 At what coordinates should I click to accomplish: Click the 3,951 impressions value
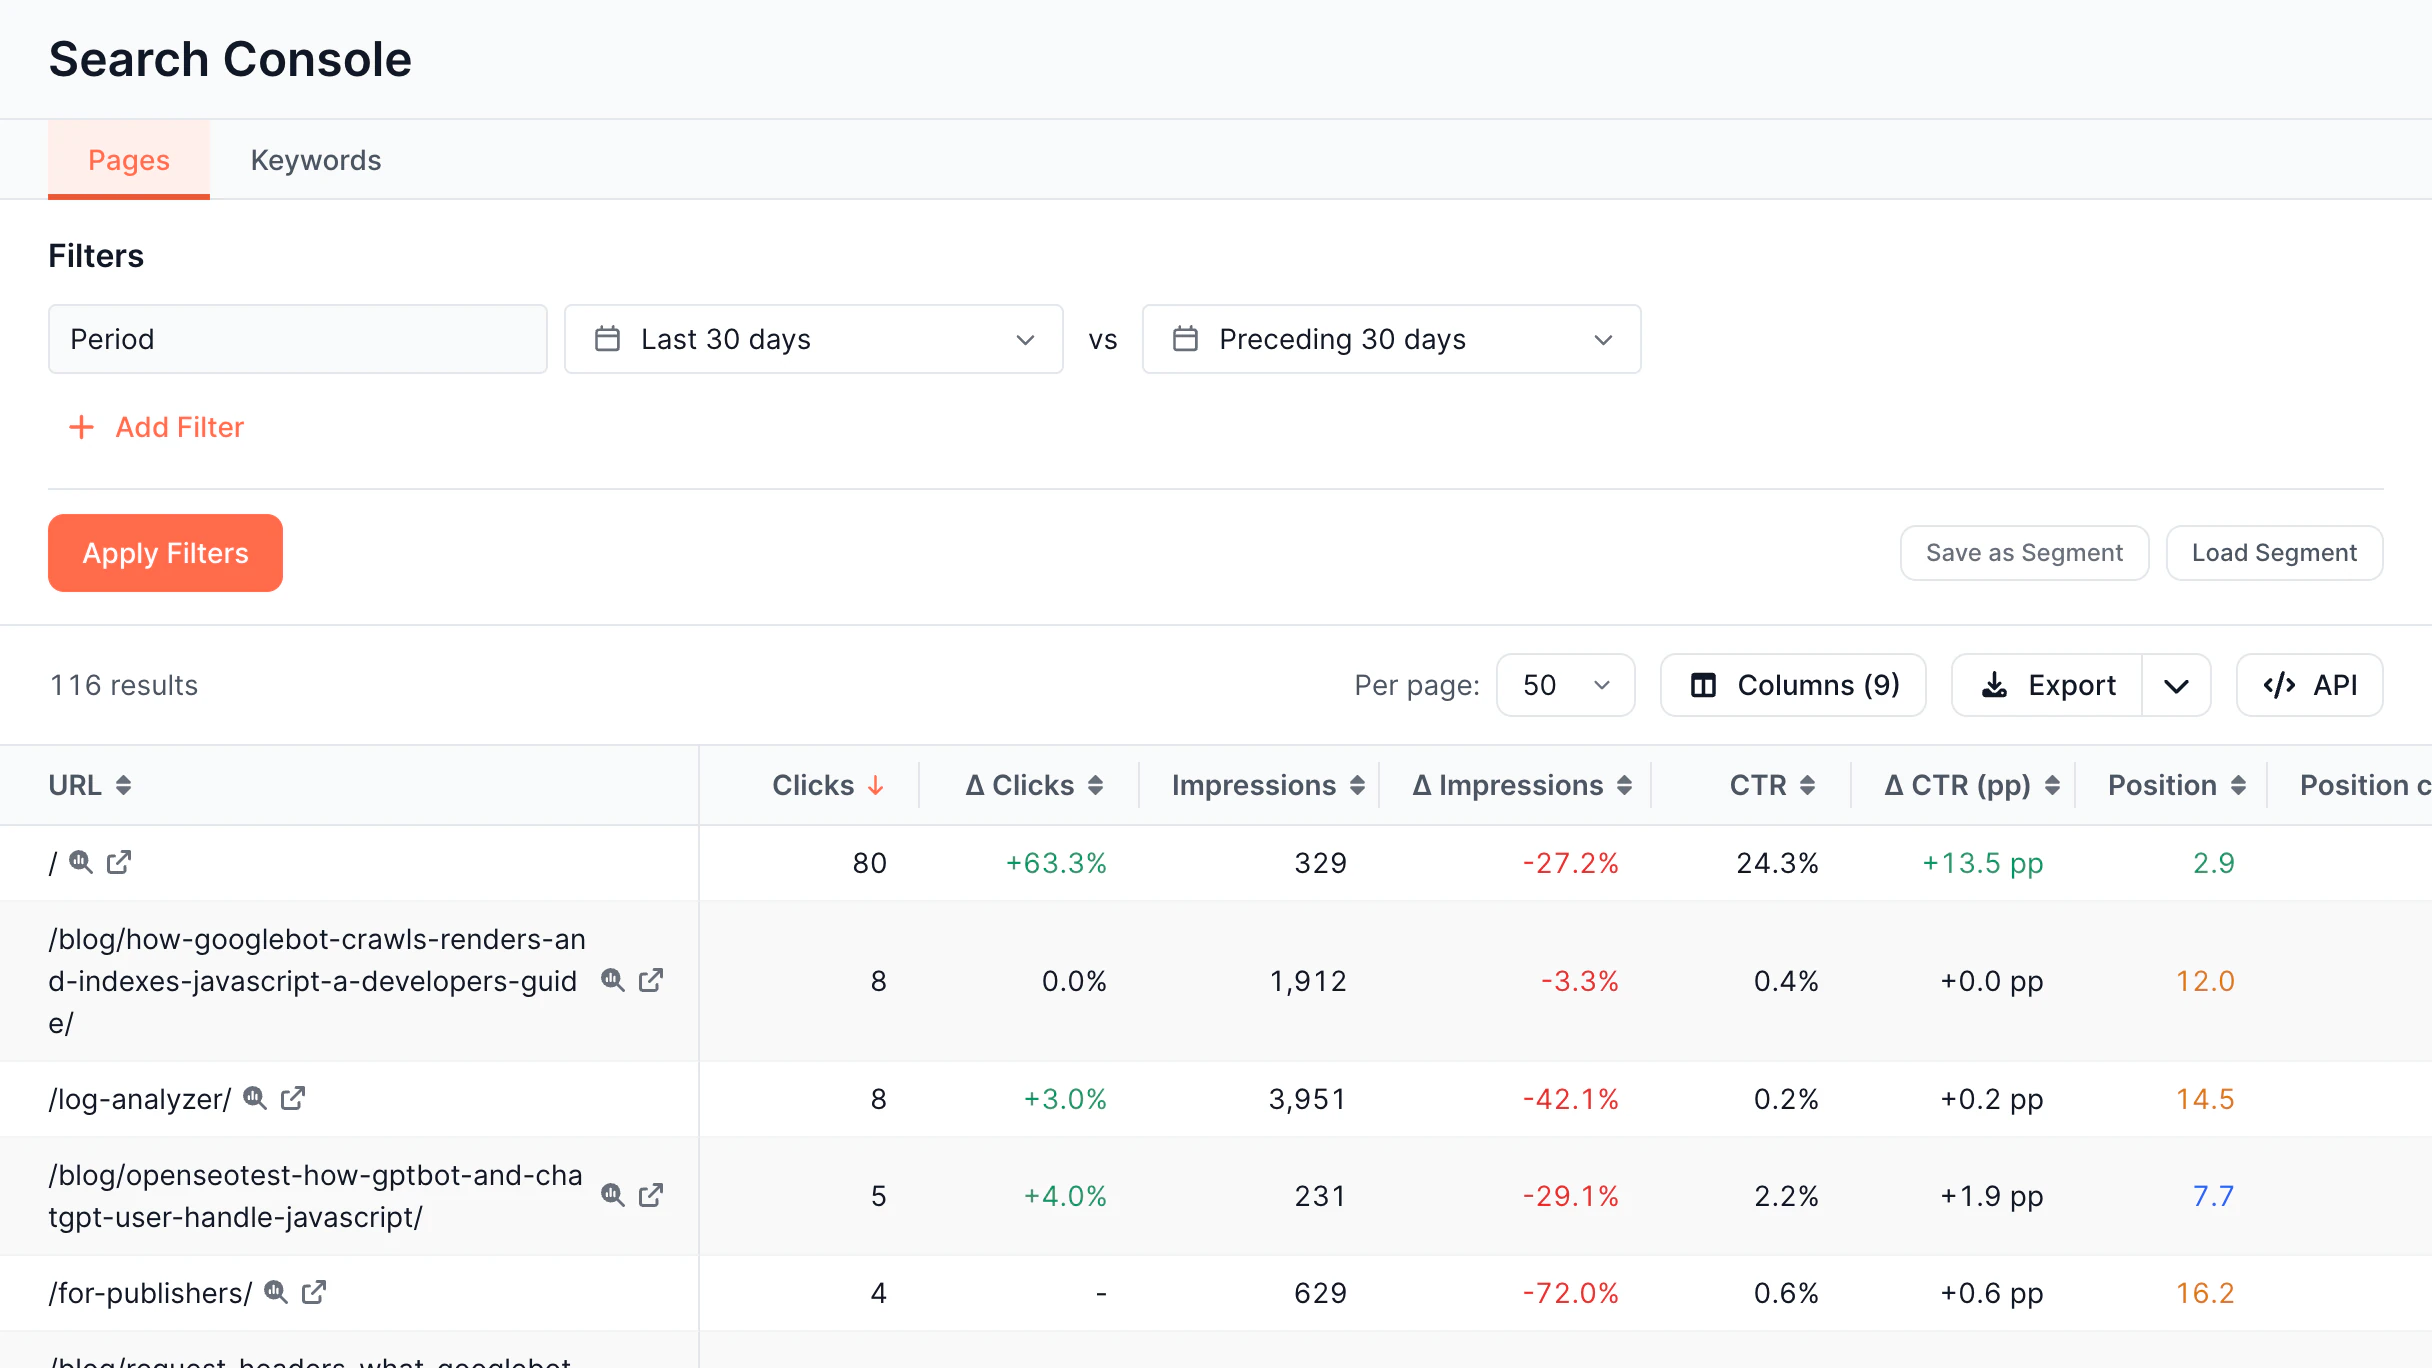point(1308,1099)
